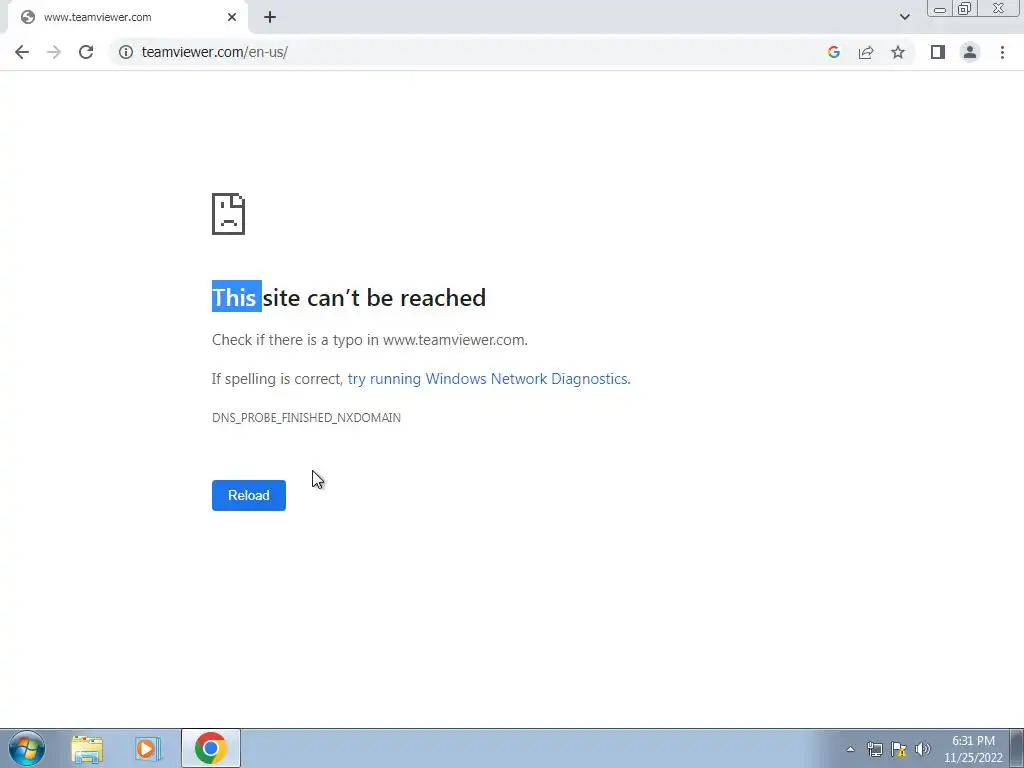Image resolution: width=1024 pixels, height=768 pixels.
Task: Open Chrome's three-dot menu
Action: pyautogui.click(x=1002, y=52)
